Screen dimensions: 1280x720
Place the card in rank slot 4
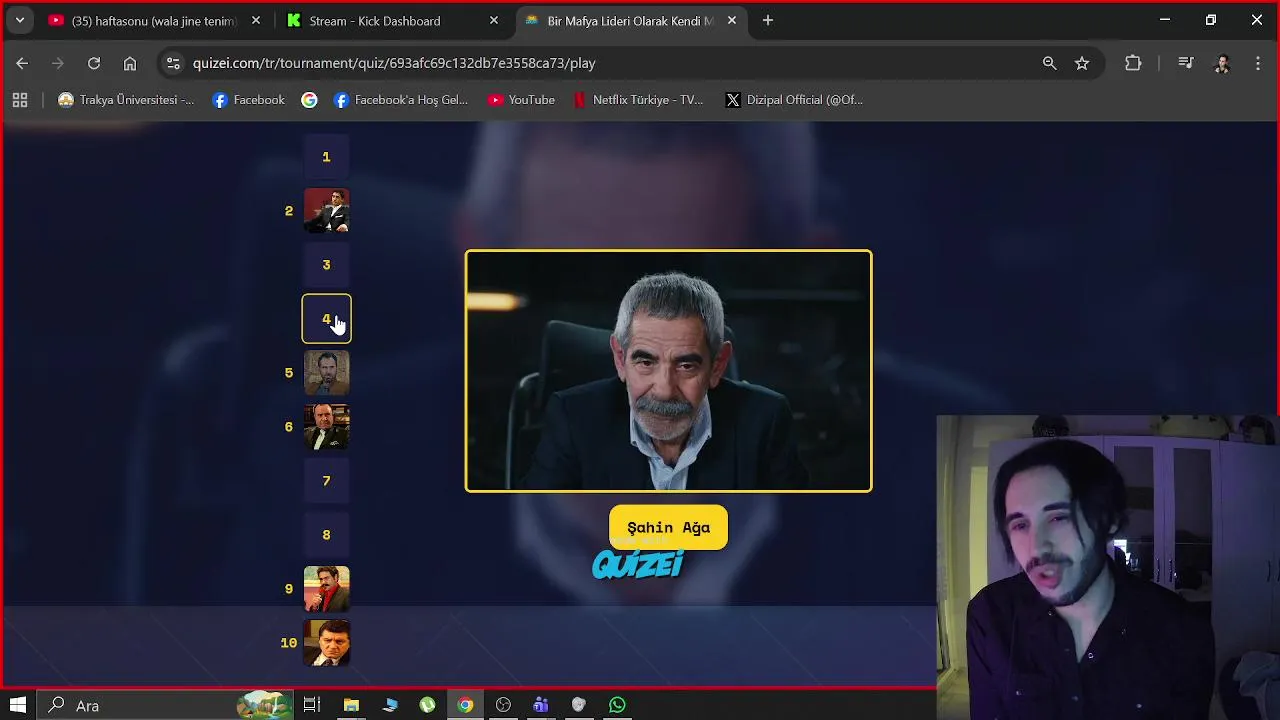326,319
